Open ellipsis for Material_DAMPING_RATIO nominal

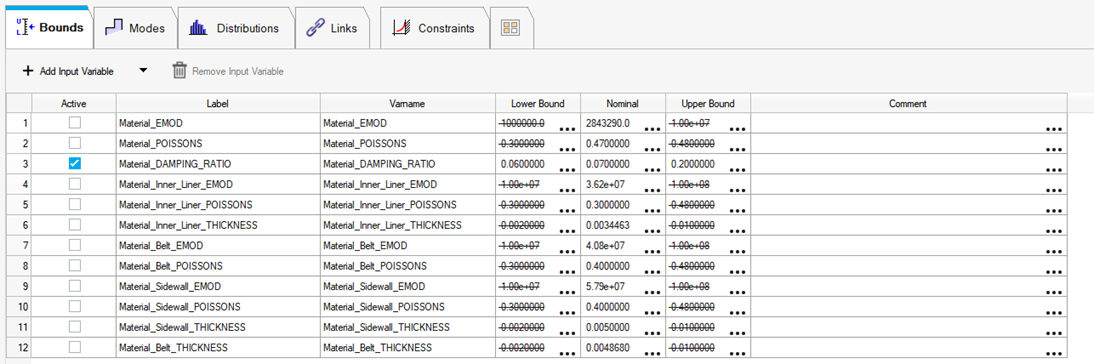pos(652,170)
